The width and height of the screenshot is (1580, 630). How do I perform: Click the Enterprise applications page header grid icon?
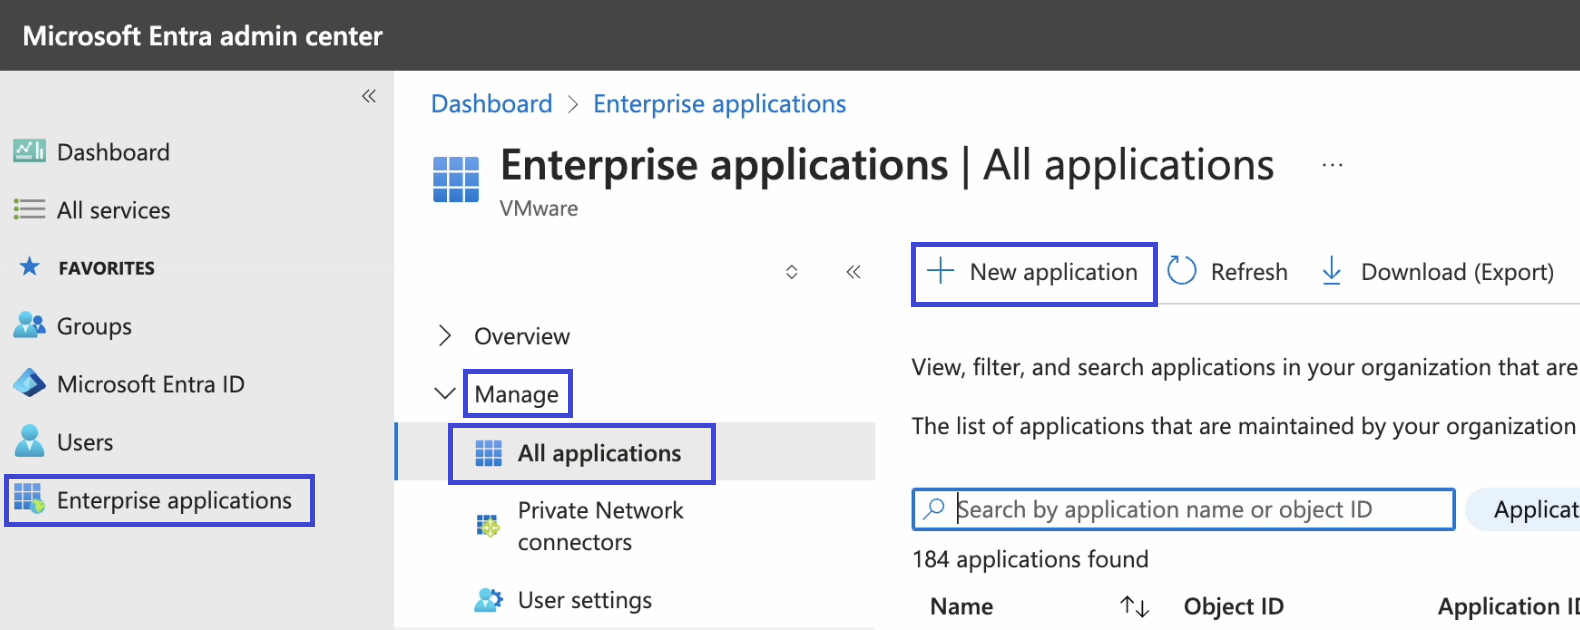456,179
